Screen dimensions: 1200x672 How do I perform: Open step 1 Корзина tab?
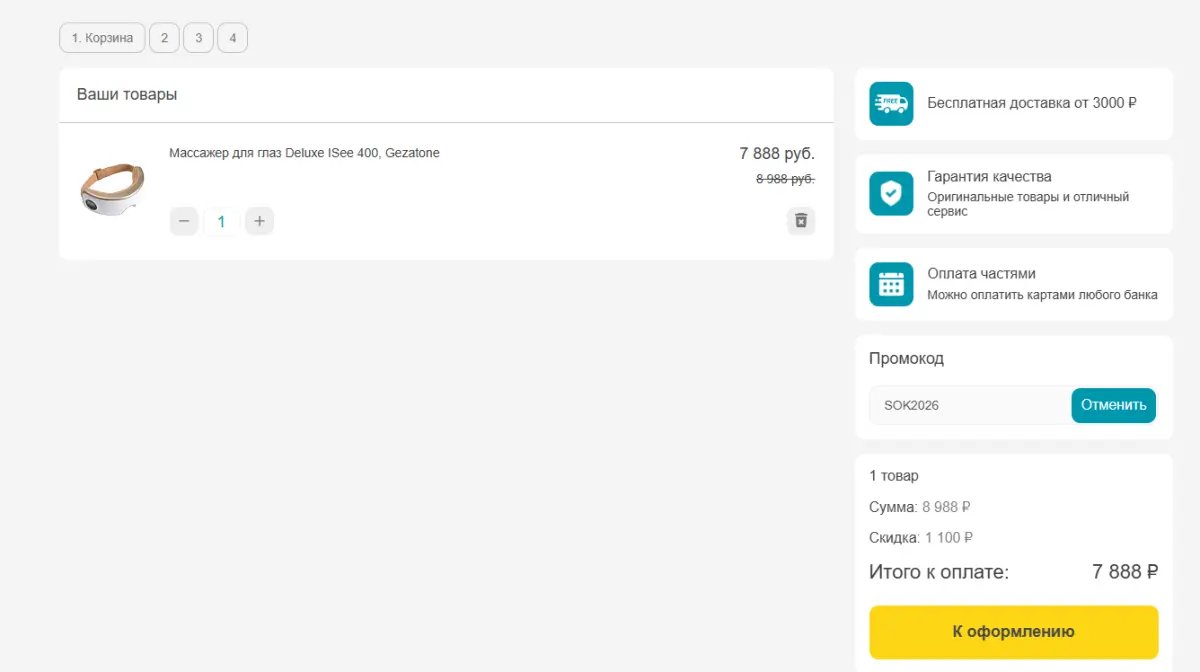102,38
